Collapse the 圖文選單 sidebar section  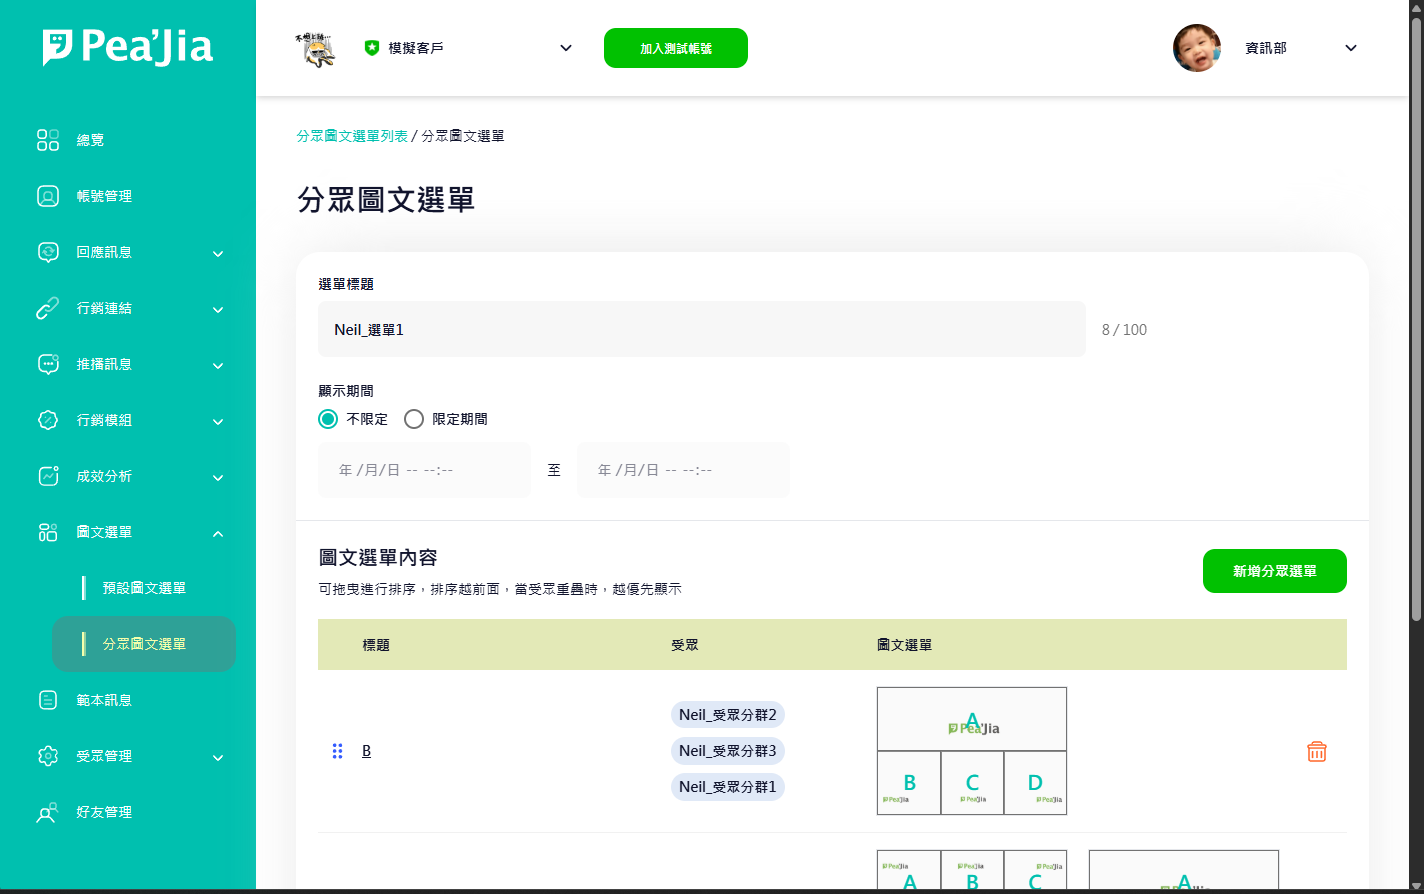(x=218, y=533)
